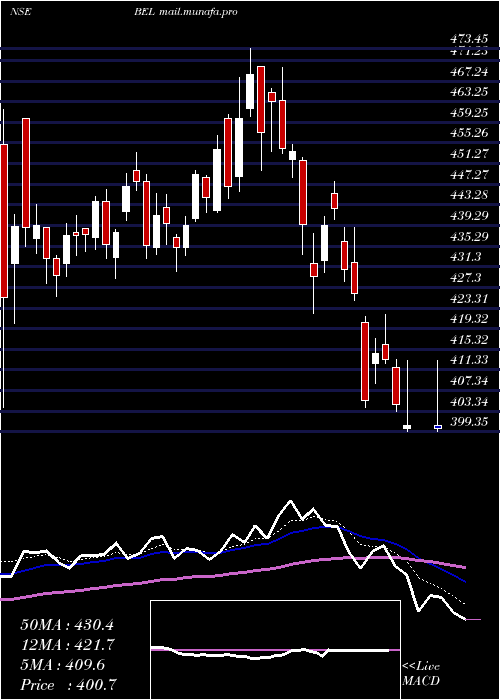500x700 pixels.
Task: Click the 455.26 price axis label
Action: (x=468, y=133)
